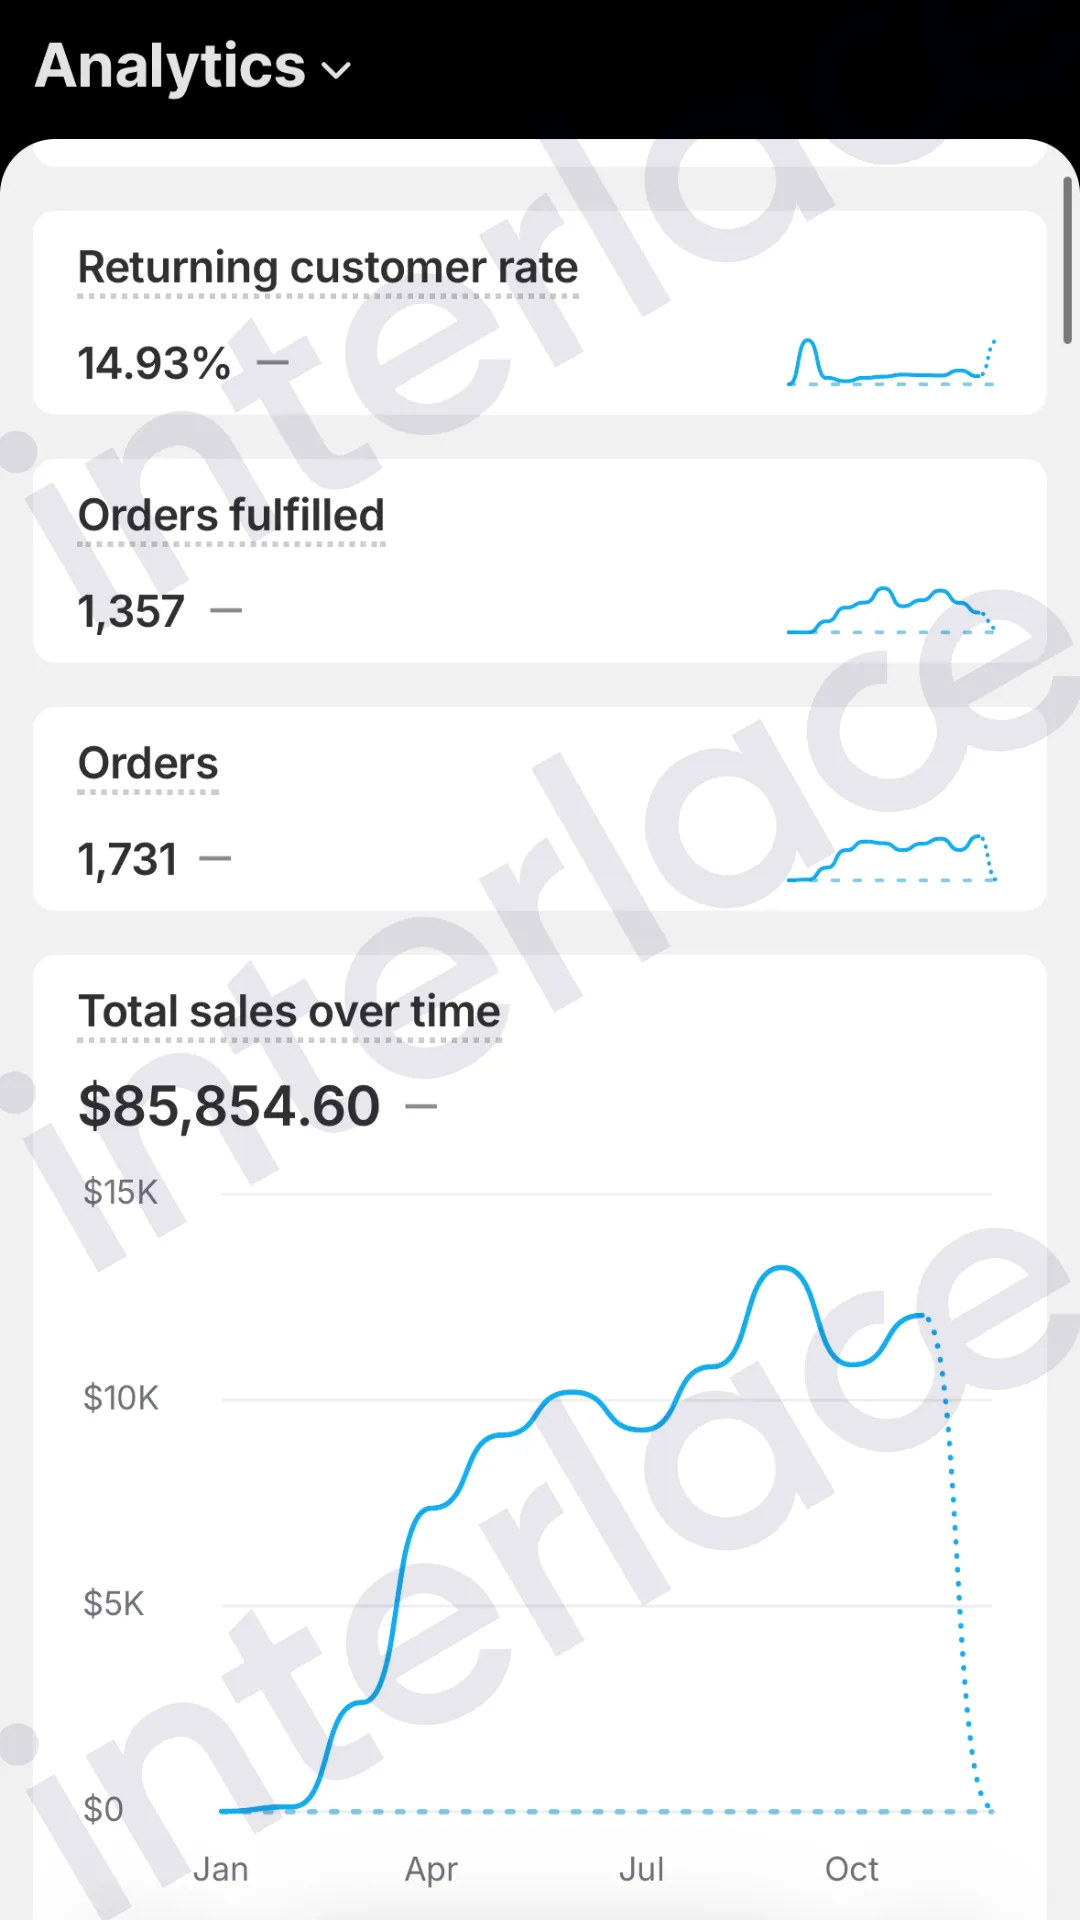
Task: Open the Orders fulfilled report
Action: pyautogui.click(x=231, y=515)
